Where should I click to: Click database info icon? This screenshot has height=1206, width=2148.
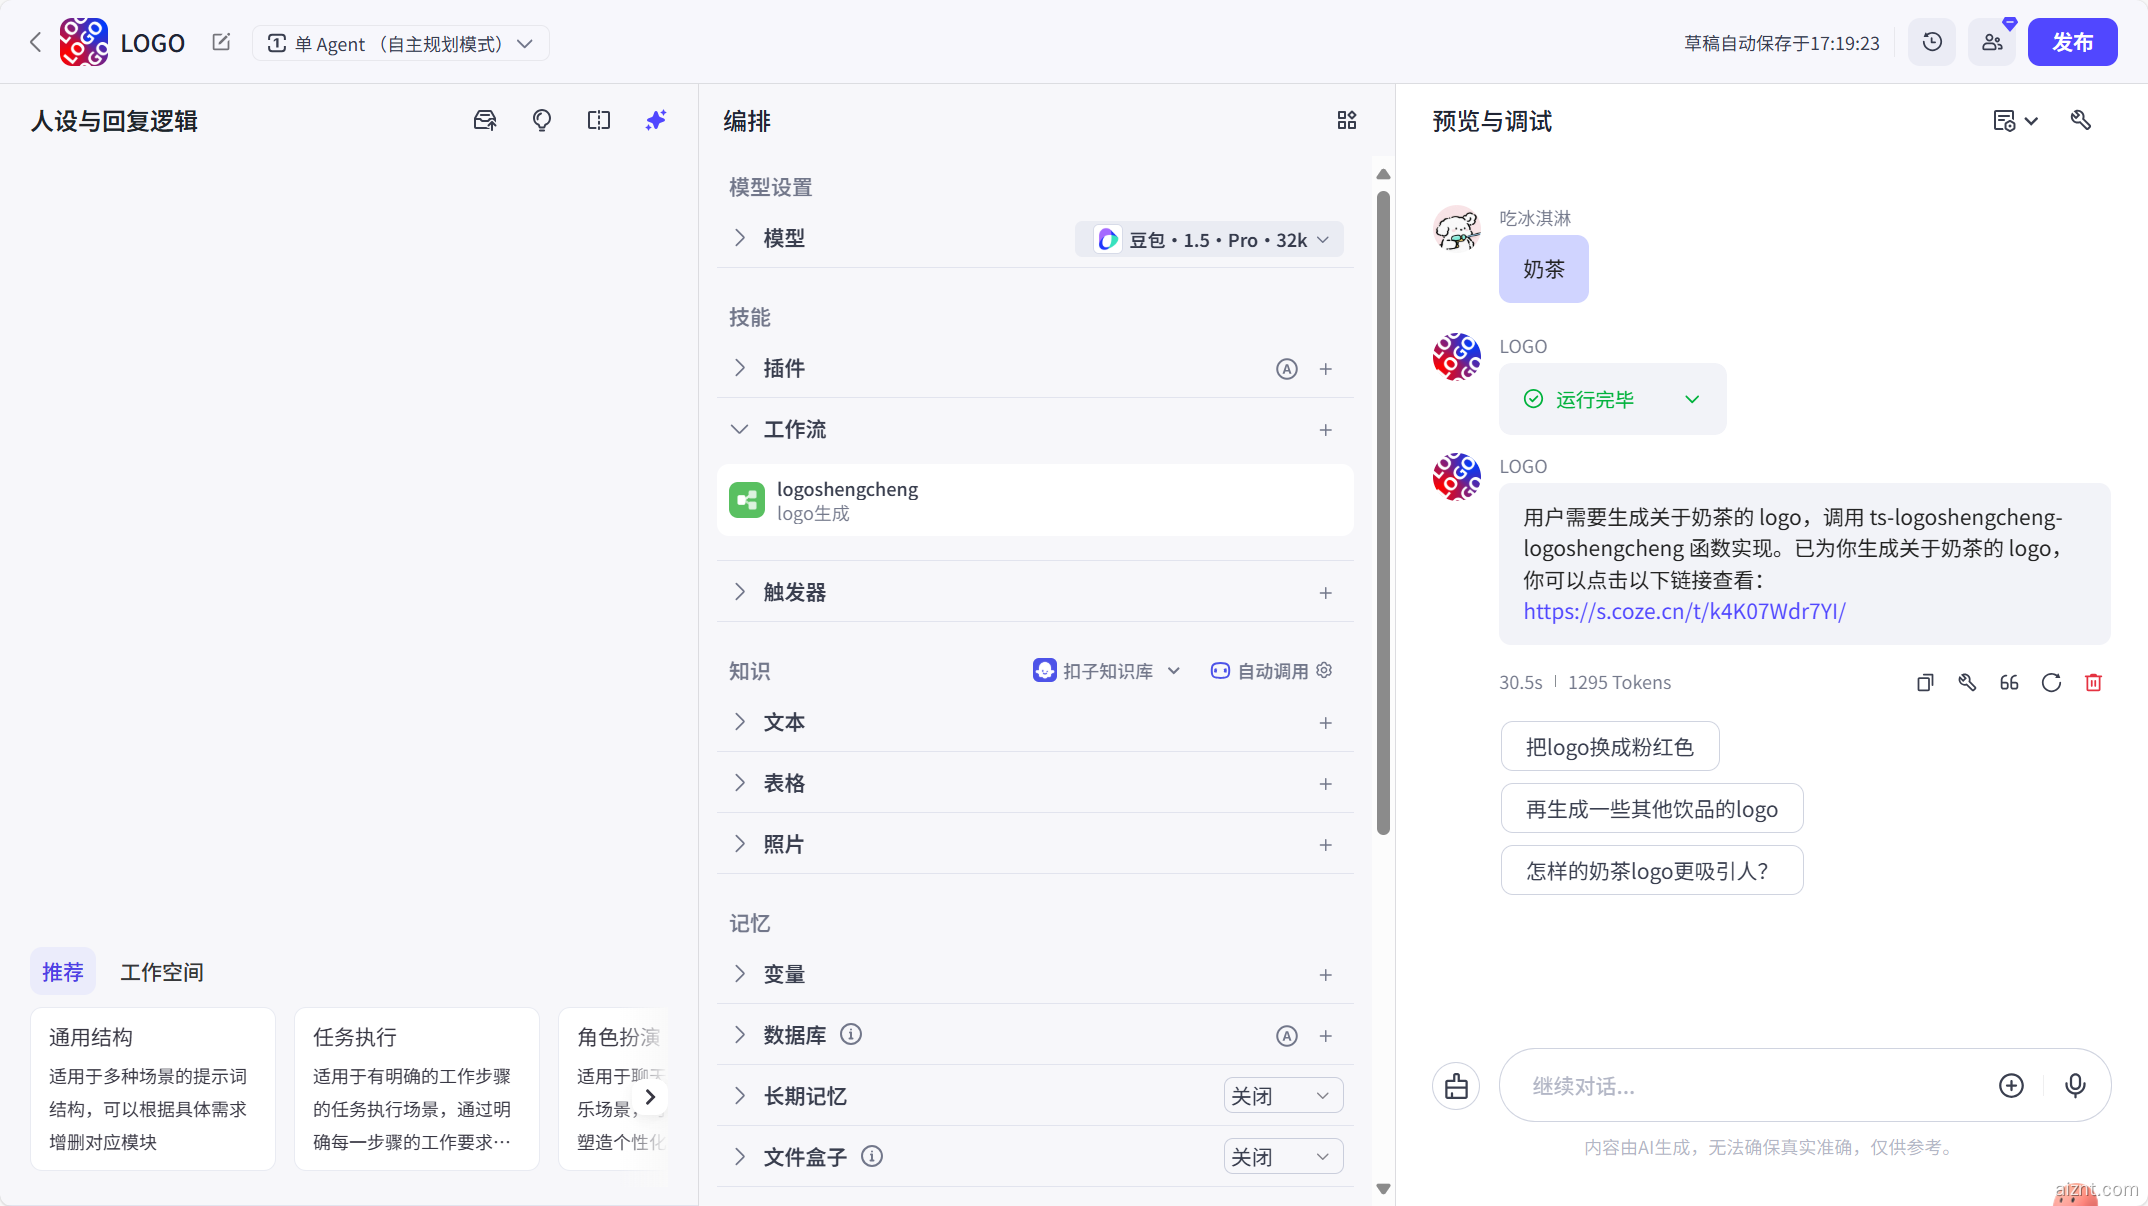(x=851, y=1035)
